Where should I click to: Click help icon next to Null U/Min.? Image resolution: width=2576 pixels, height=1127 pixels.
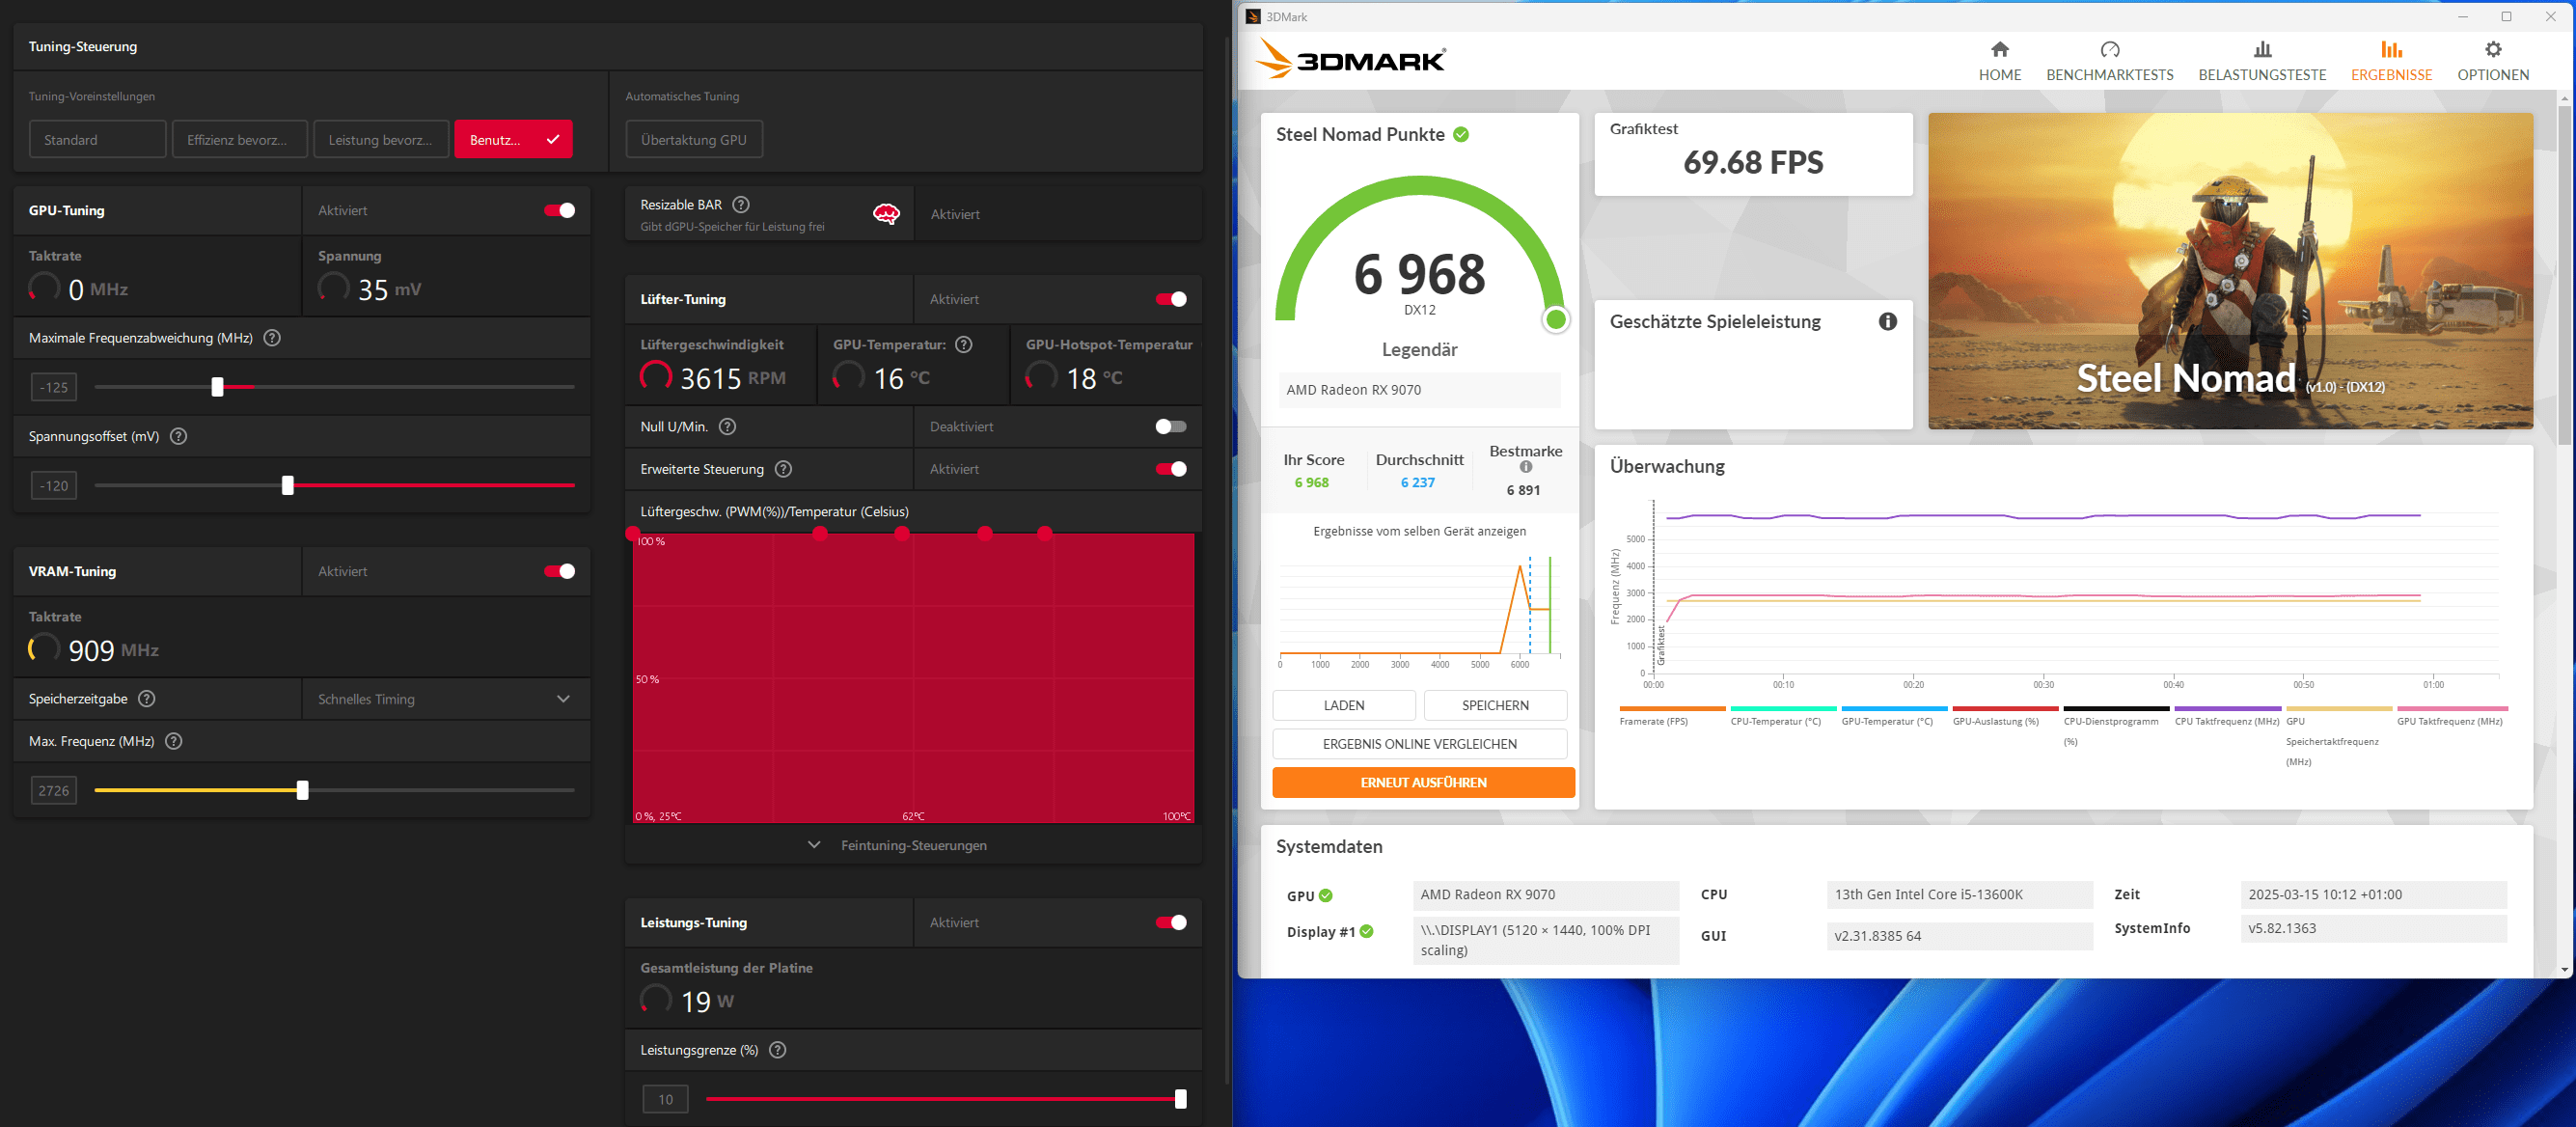(x=728, y=427)
